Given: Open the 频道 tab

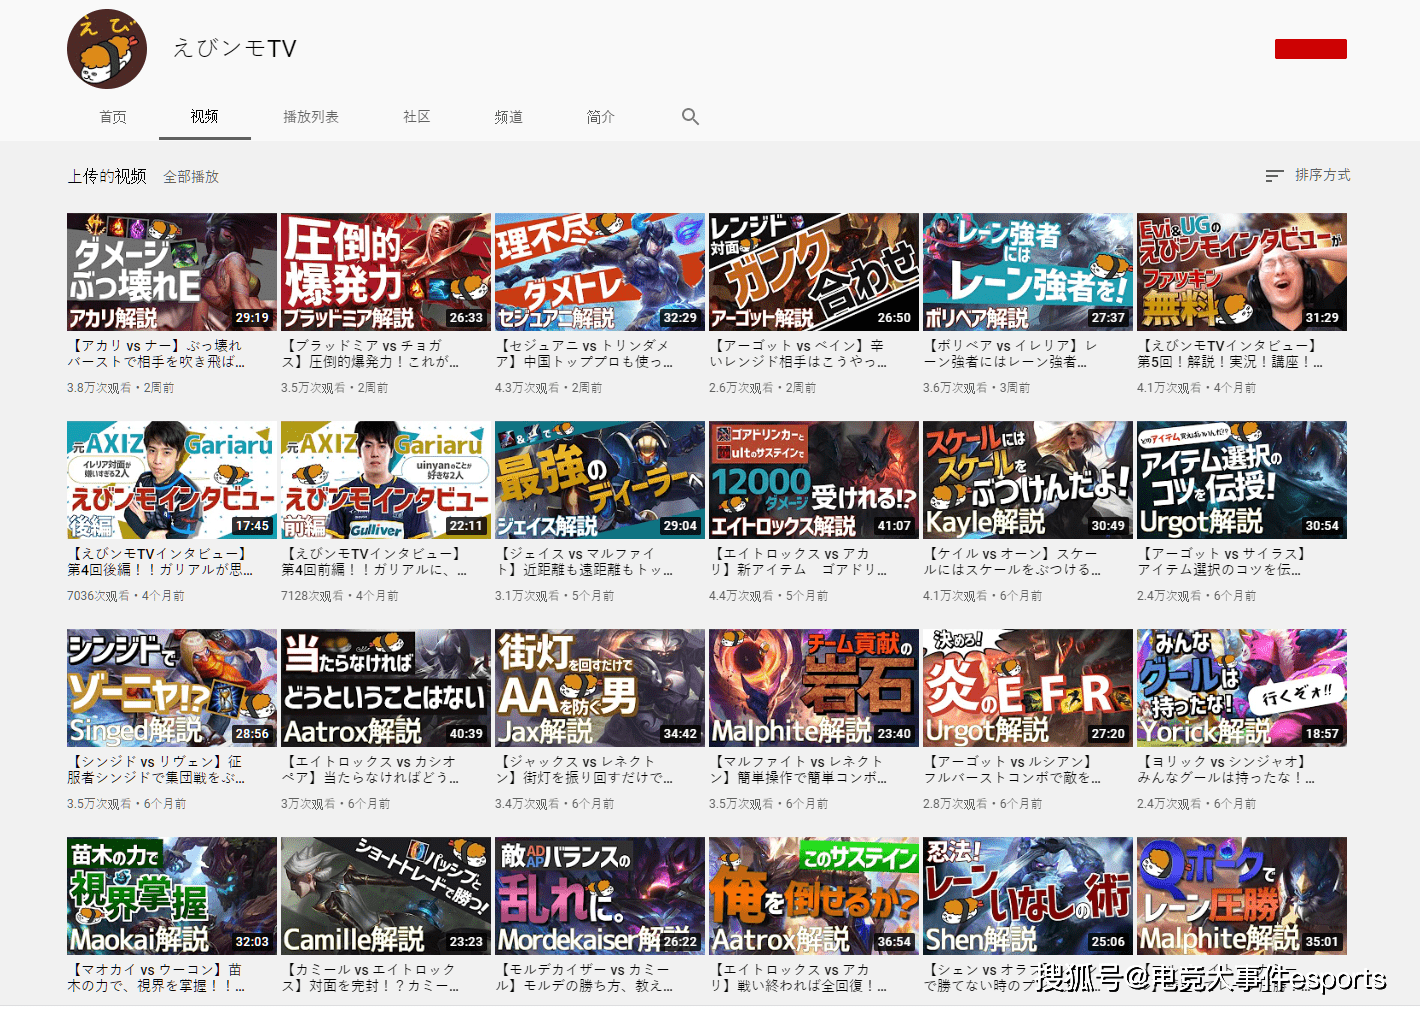Looking at the screenshot, I should point(509,117).
